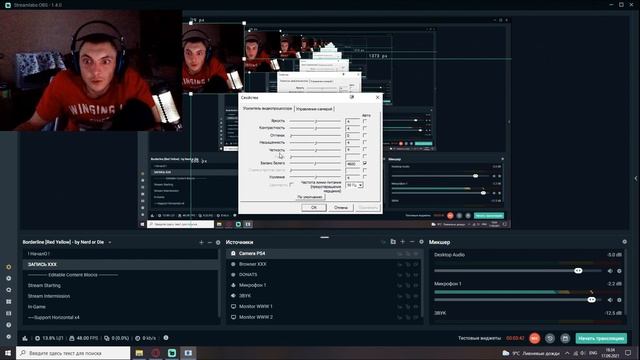Open power line frequency 50 Гц dropdown
640x360 pixels.
354,185
